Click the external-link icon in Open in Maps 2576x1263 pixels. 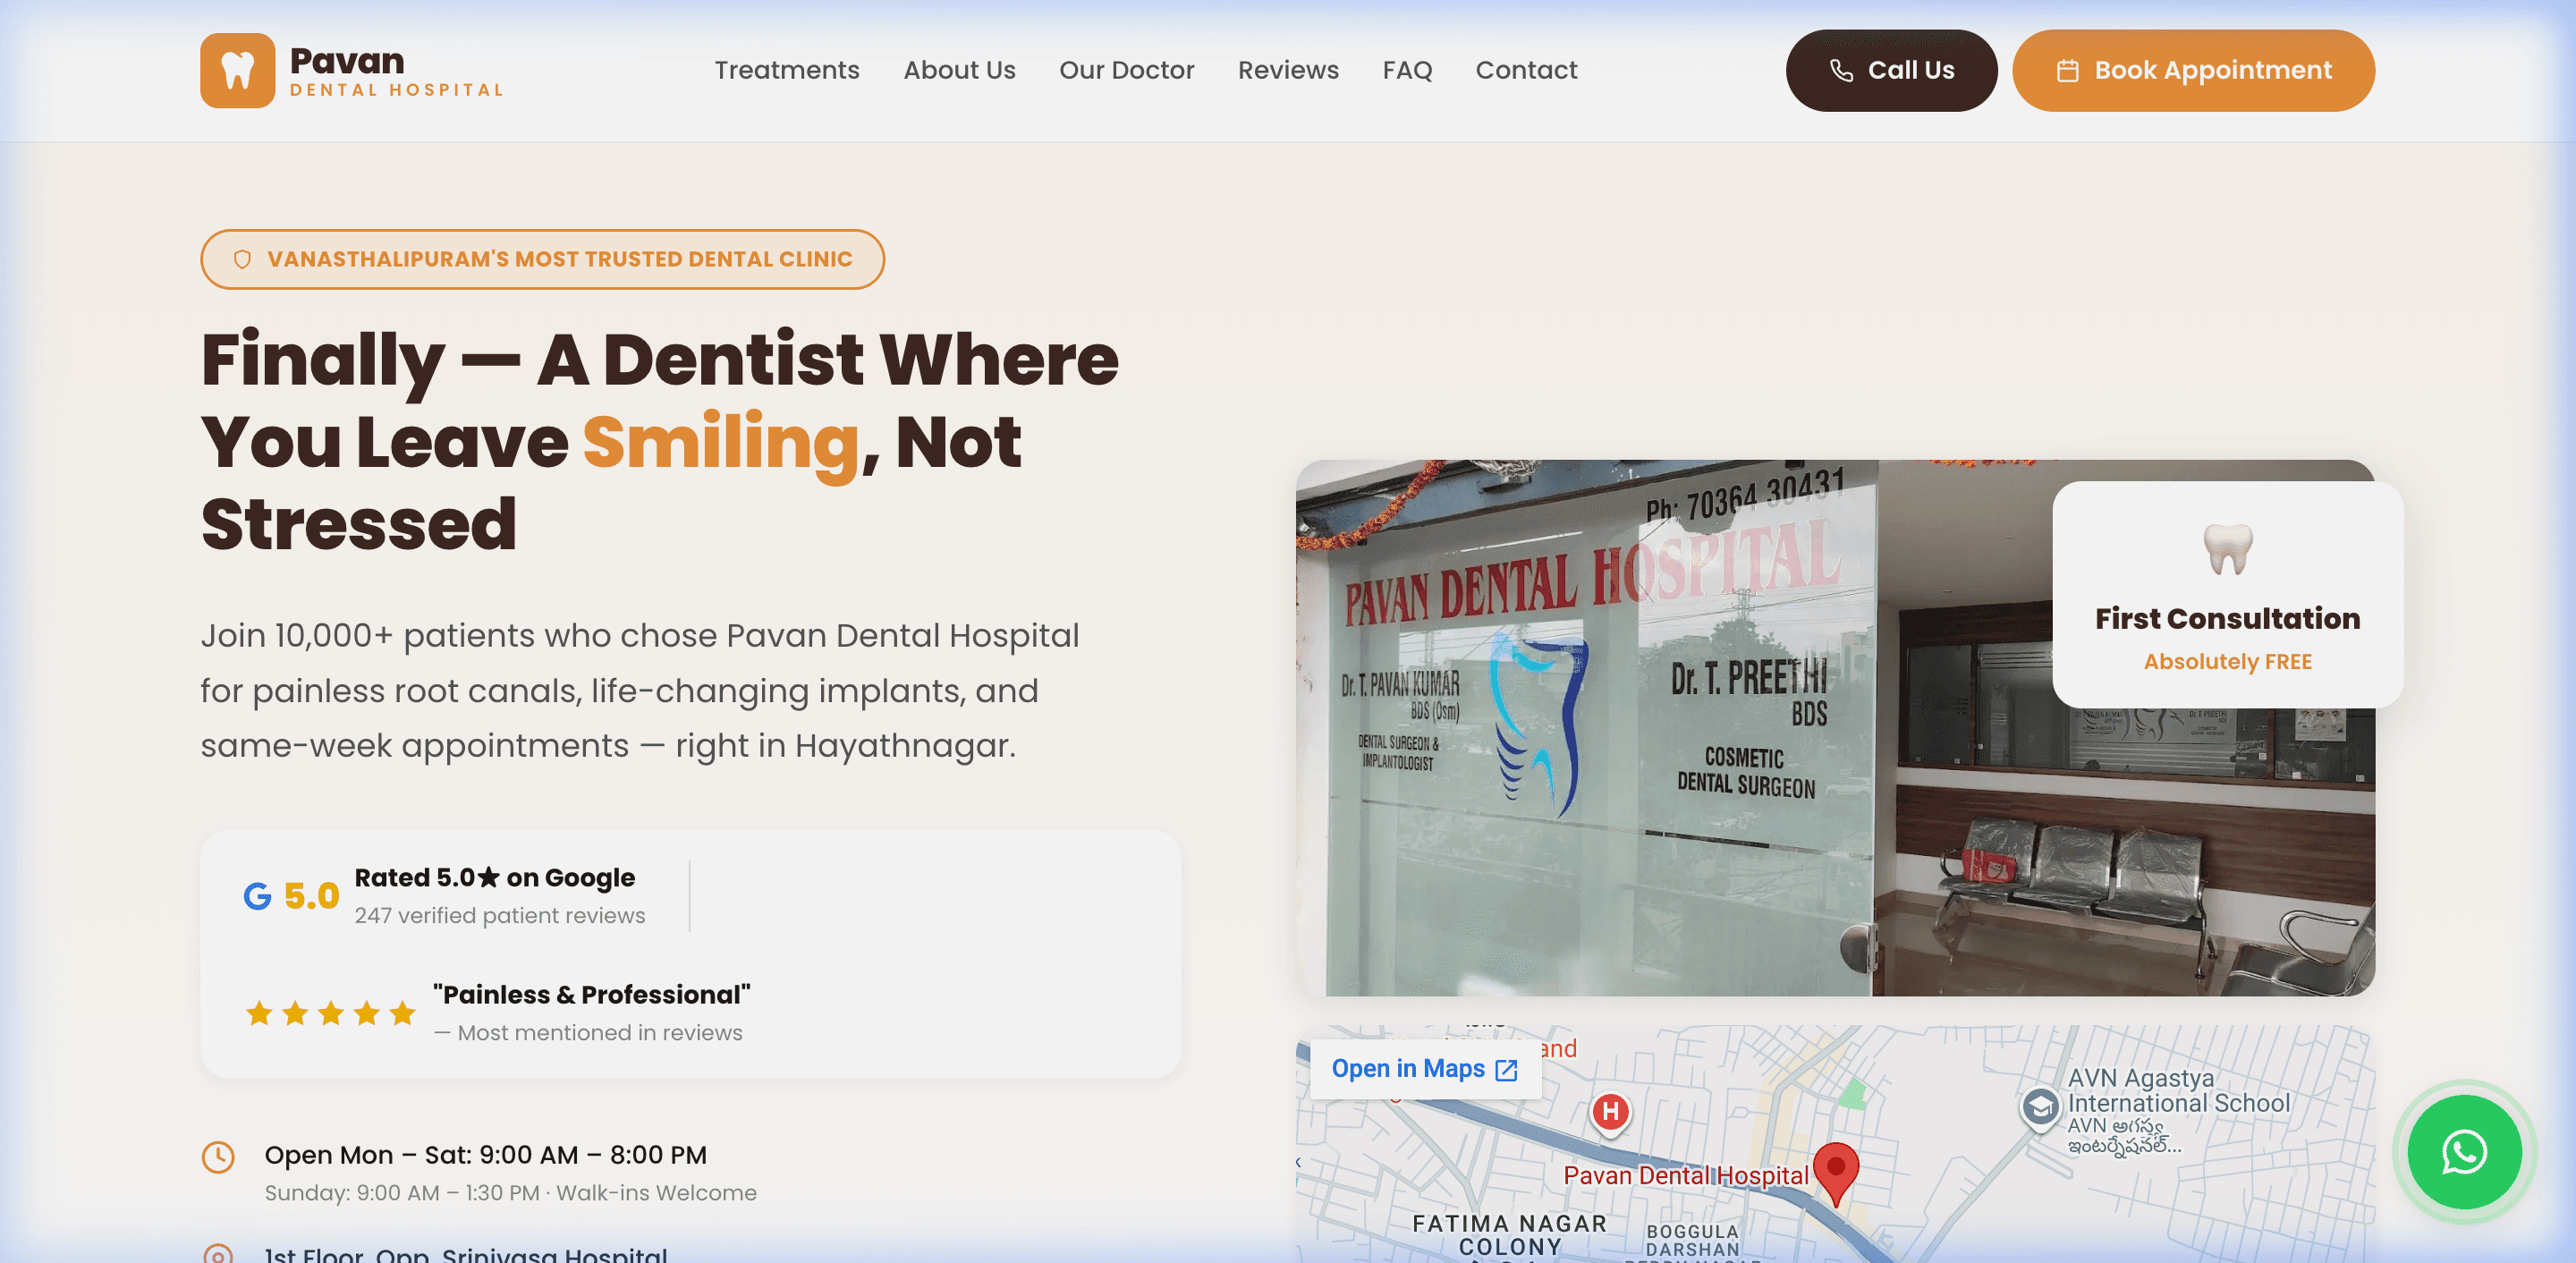[1506, 1069]
